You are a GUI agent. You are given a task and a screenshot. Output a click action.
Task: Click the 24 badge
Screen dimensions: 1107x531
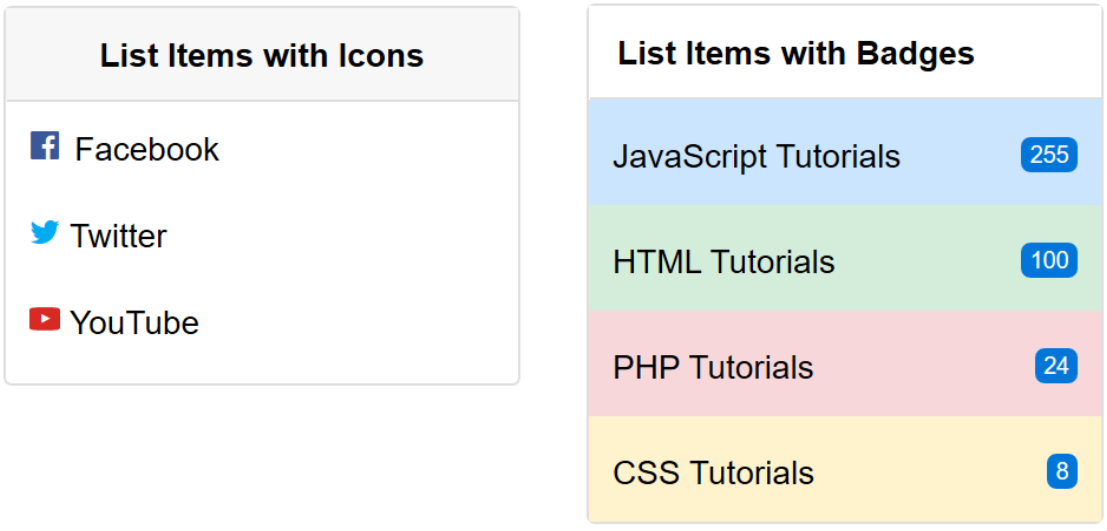click(x=1056, y=366)
